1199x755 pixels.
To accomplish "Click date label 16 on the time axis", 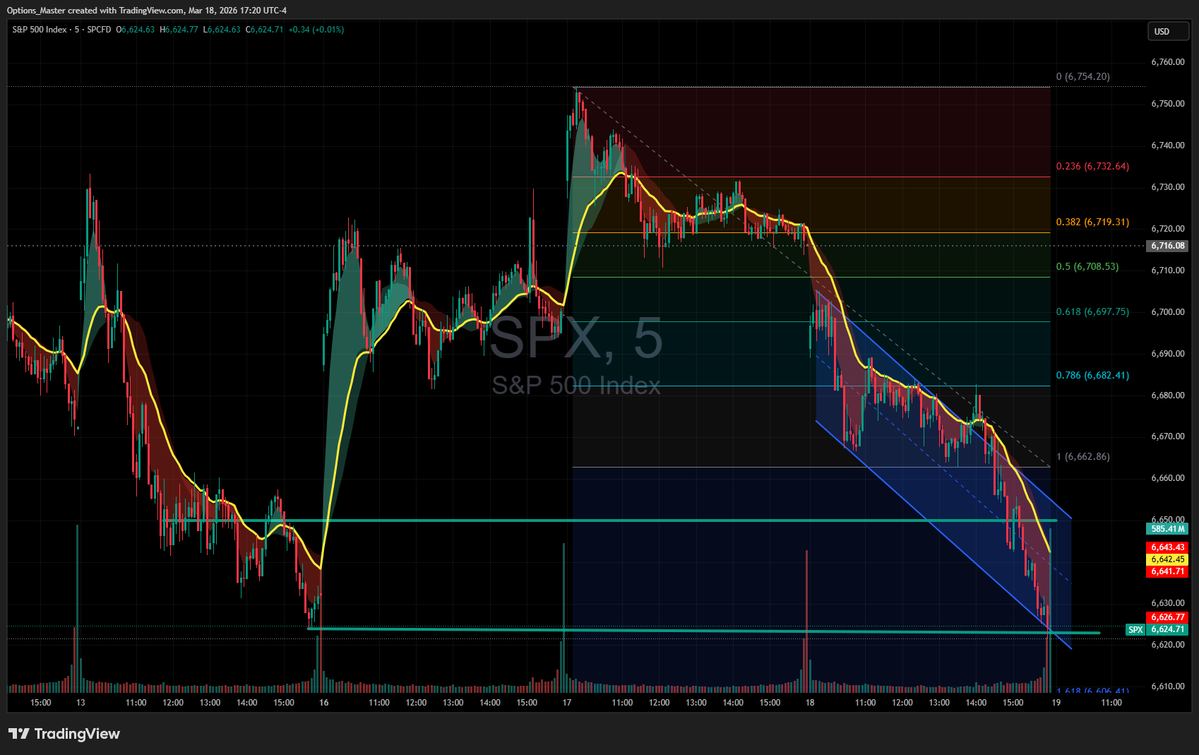I will [324, 702].
